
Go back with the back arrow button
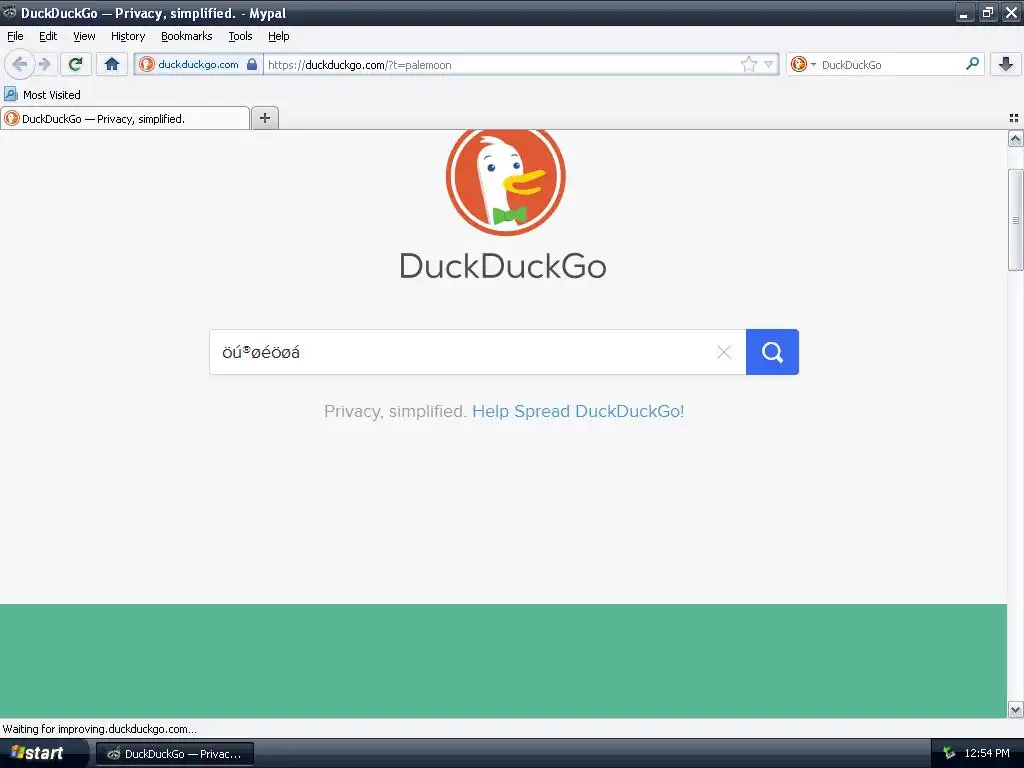20,64
